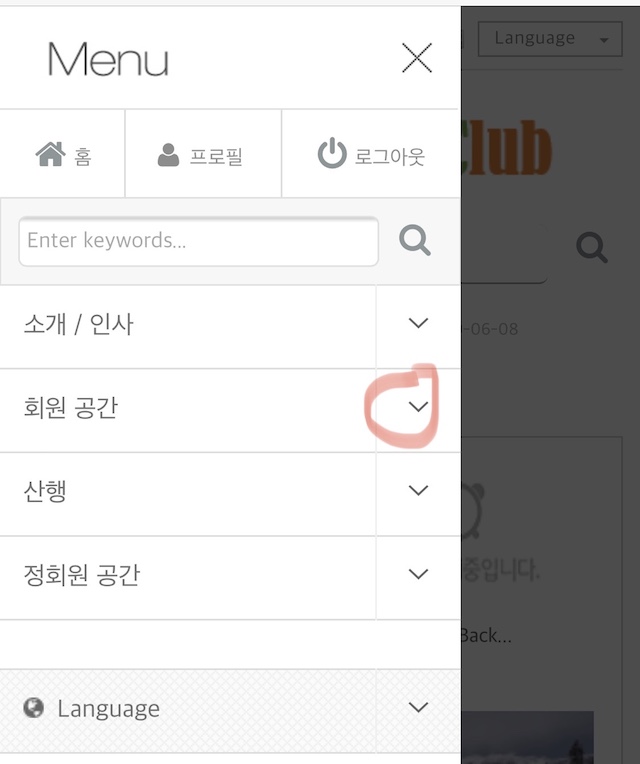Click the home house icon
This screenshot has width=640, height=764.
click(x=51, y=154)
